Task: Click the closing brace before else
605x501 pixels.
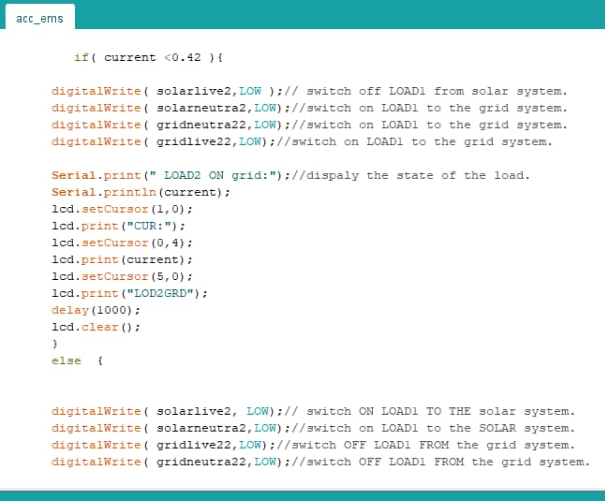Action: (54, 343)
